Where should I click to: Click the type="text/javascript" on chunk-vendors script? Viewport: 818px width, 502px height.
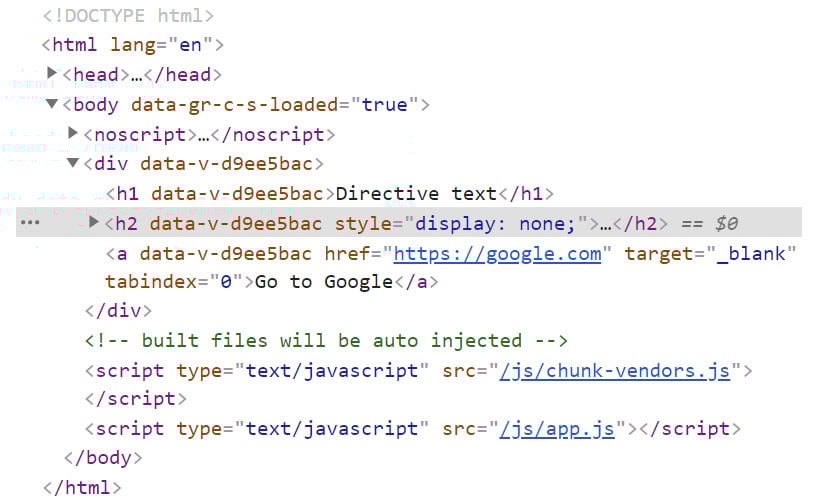tap(303, 371)
